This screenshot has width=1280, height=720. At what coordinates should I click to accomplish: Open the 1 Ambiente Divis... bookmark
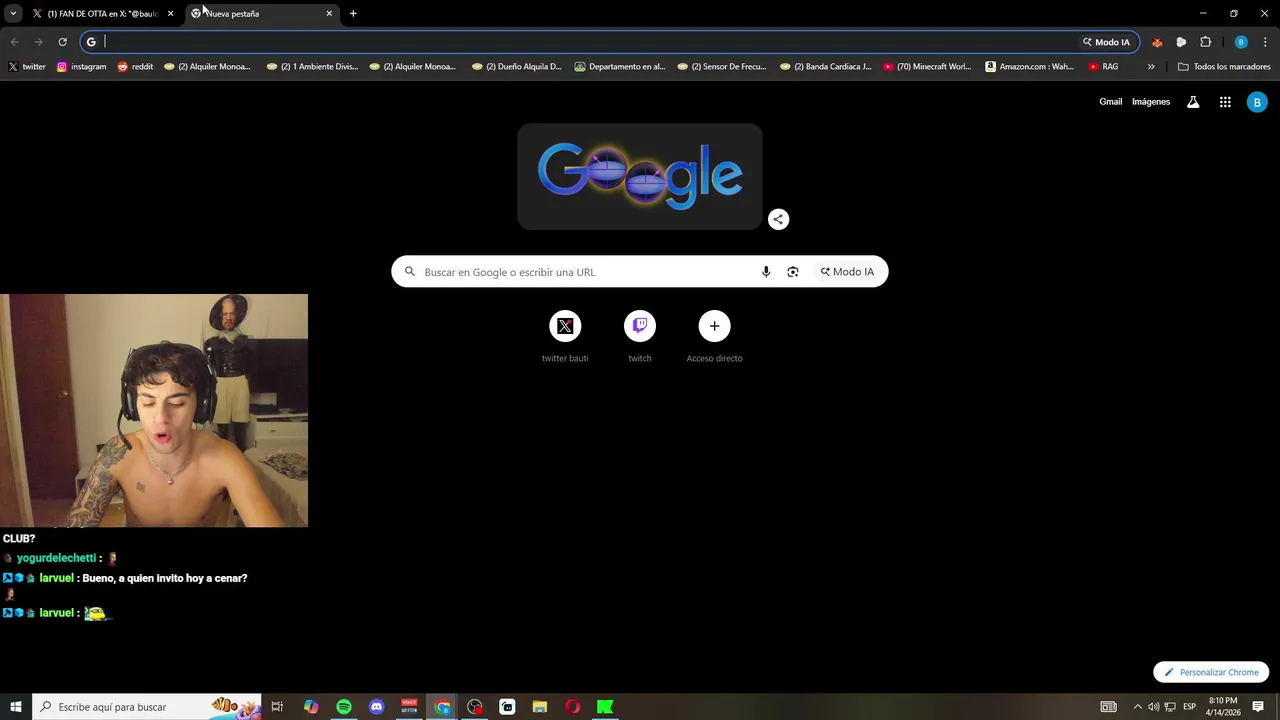click(312, 67)
